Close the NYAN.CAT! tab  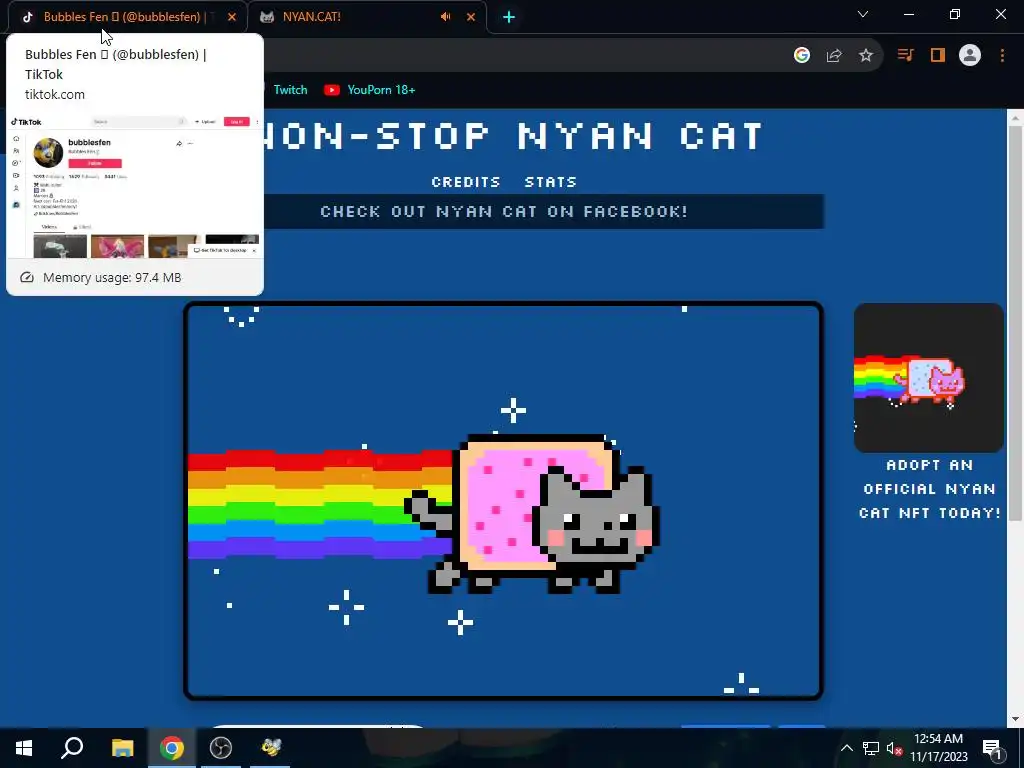pyautogui.click(x=471, y=17)
